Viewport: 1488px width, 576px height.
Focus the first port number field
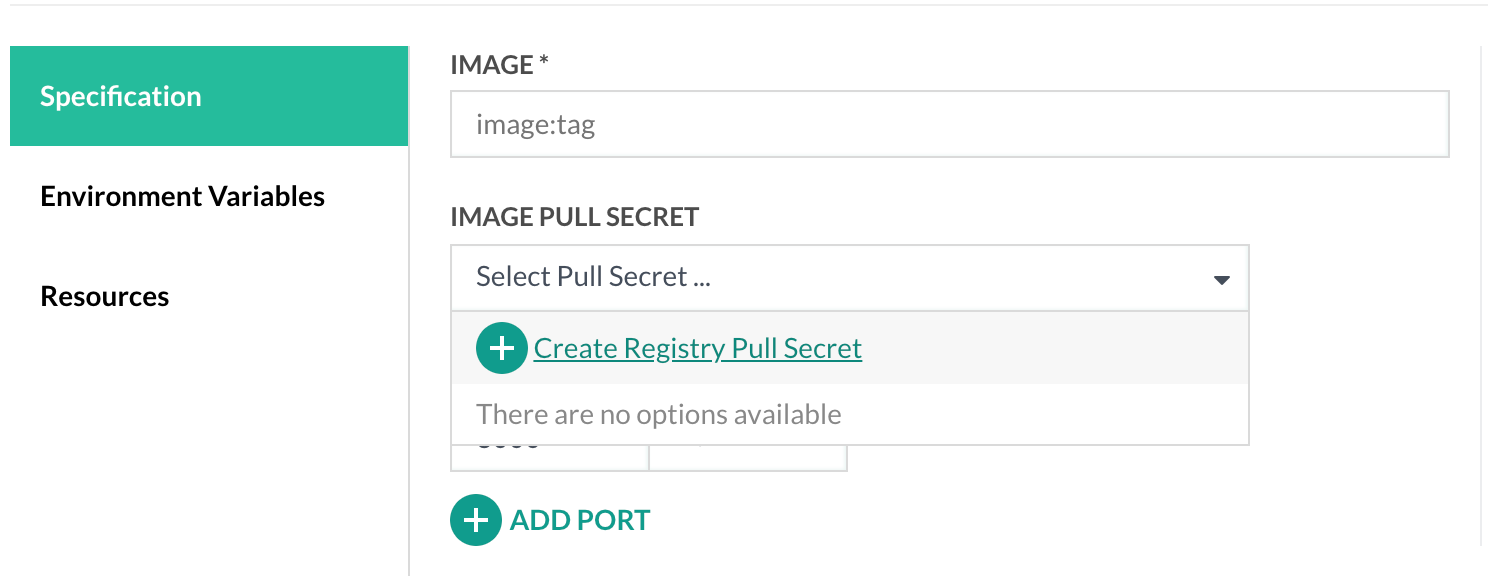[x=549, y=458]
